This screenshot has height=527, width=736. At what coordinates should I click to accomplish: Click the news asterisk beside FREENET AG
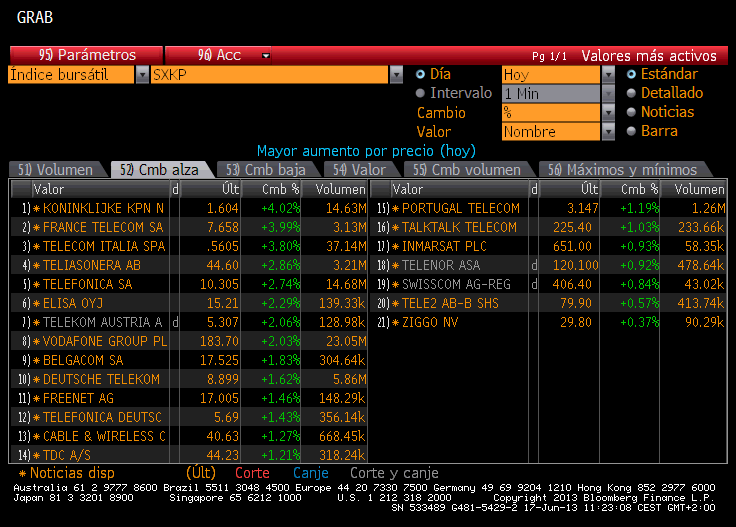[37, 398]
